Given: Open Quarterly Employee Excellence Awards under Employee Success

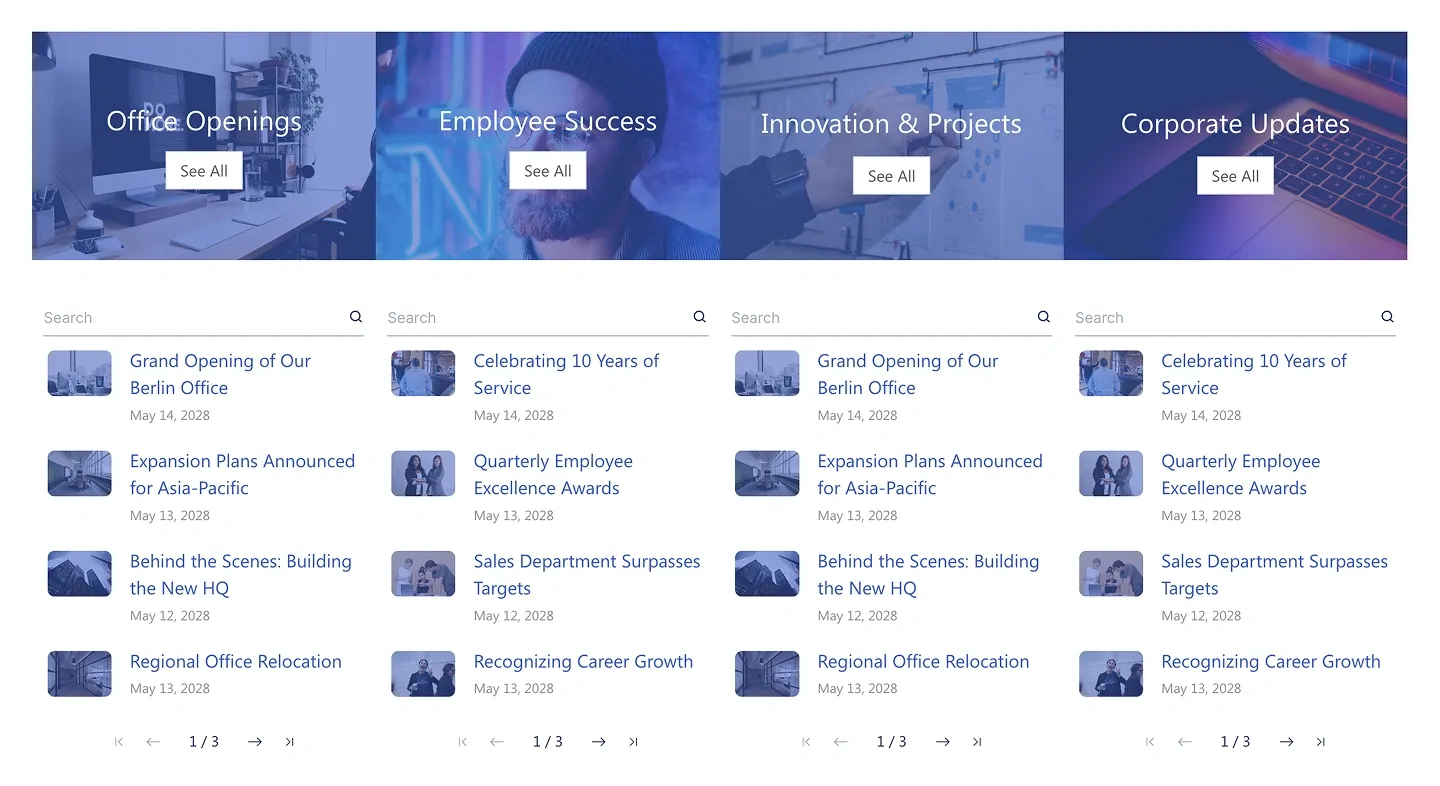Looking at the screenshot, I should coord(553,474).
